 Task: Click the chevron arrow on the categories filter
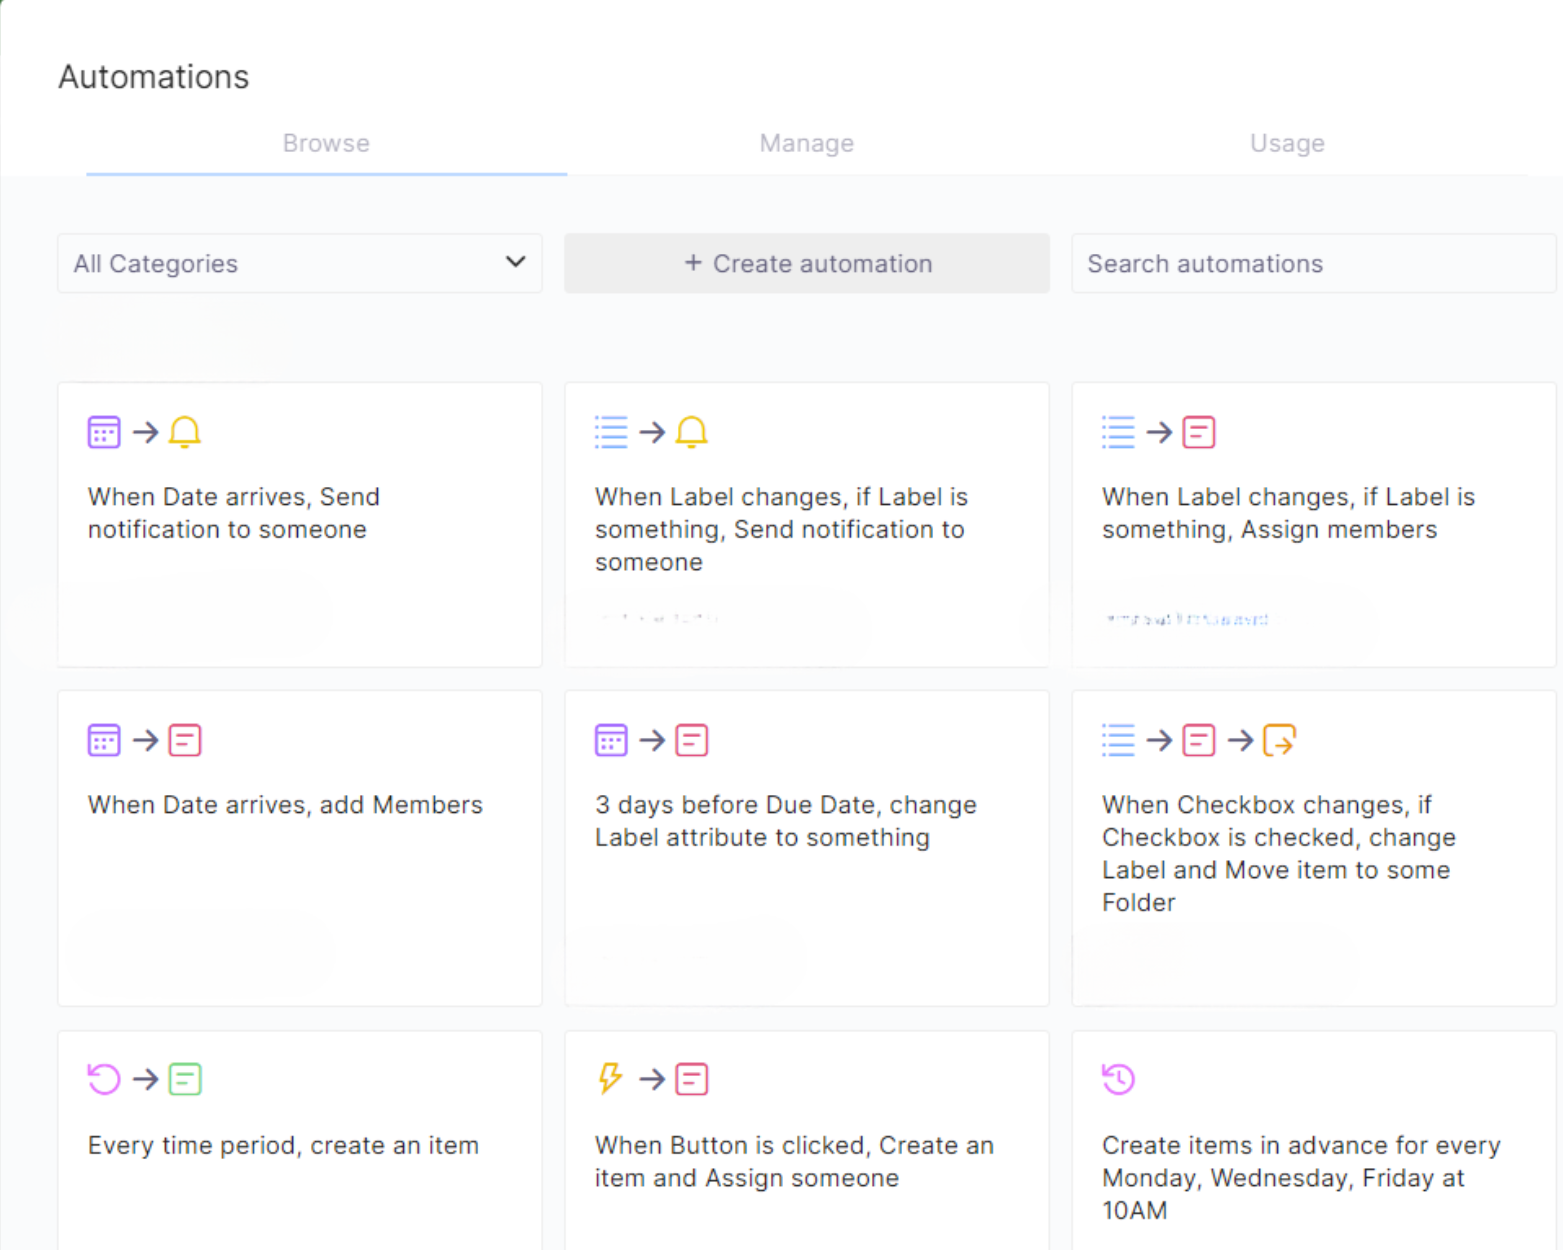point(515,262)
